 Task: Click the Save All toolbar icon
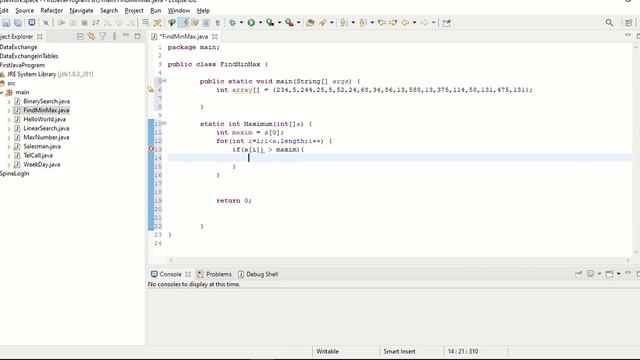[x=18, y=23]
